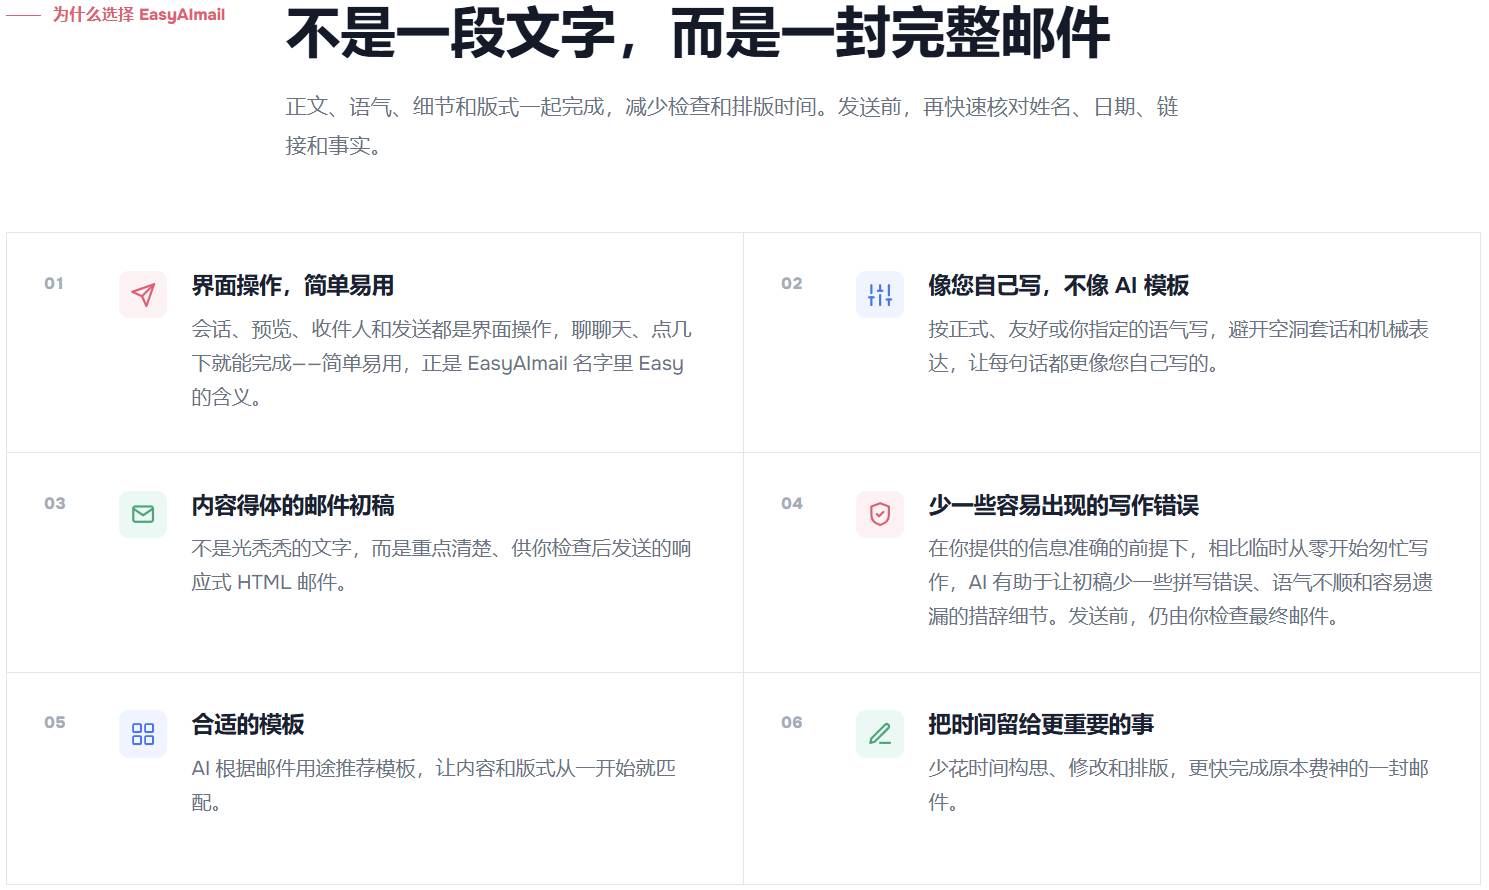Click the pencil icon beside 把时间留给更重要的事
This screenshot has width=1489, height=890.
point(880,734)
